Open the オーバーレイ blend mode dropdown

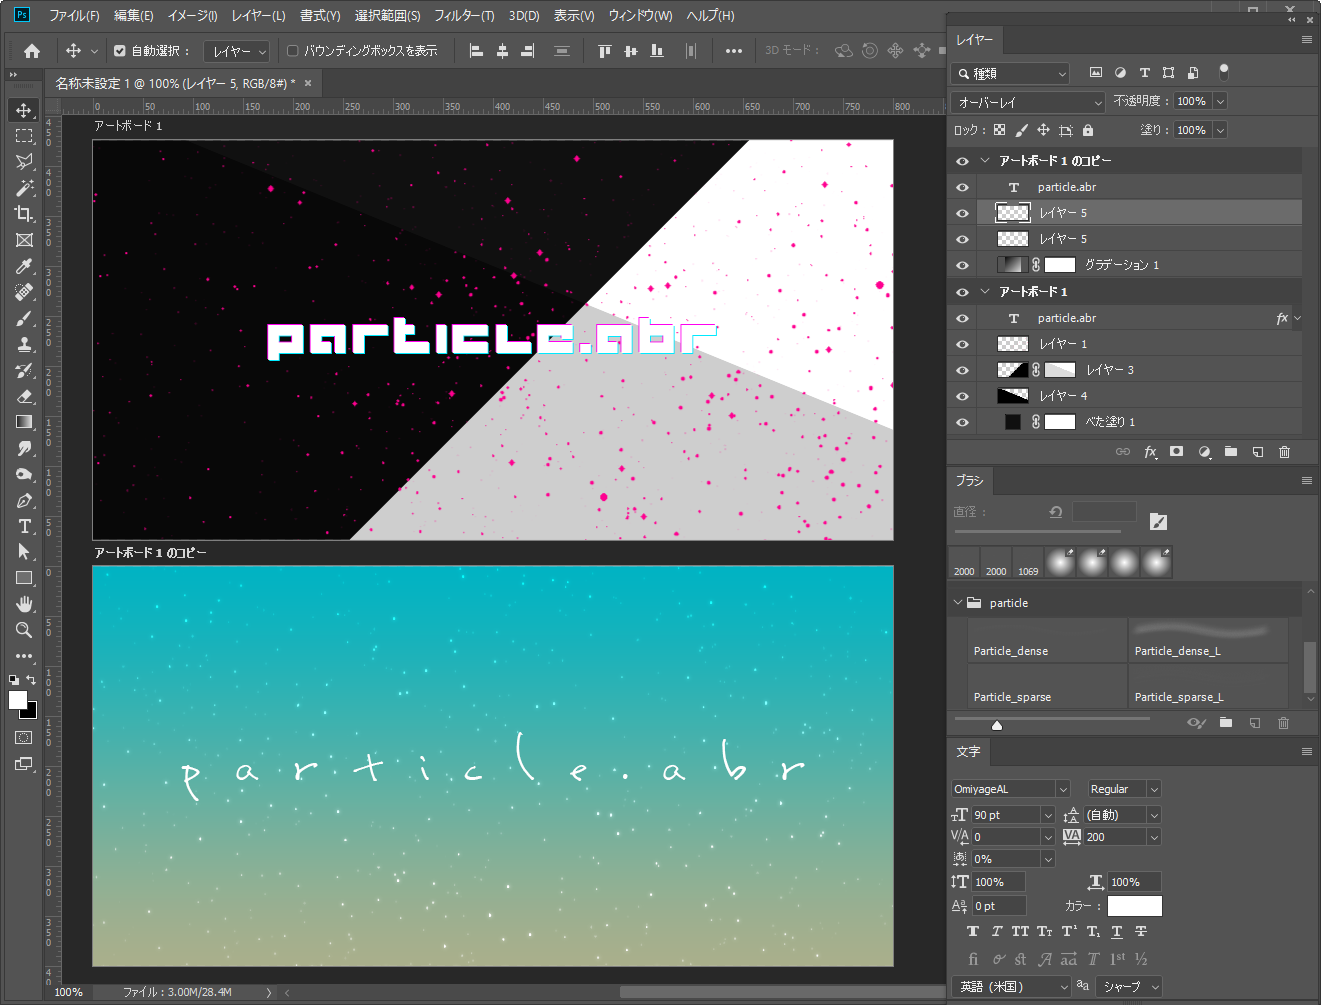tap(1027, 102)
